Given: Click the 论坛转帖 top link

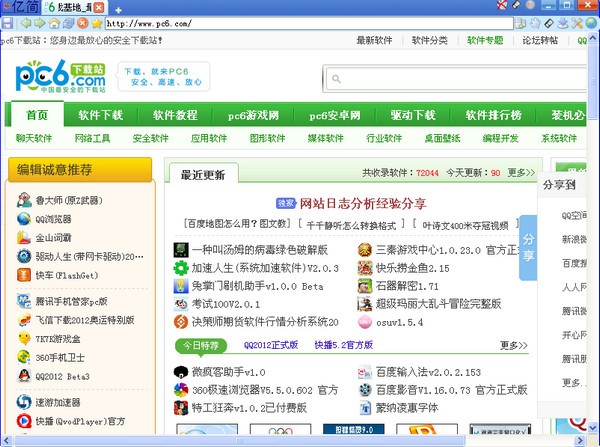Looking at the screenshot, I should (x=540, y=40).
